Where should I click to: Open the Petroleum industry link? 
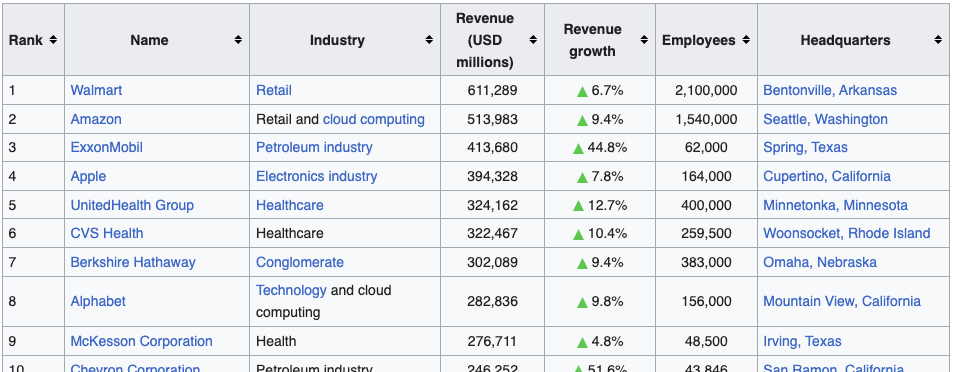314,148
